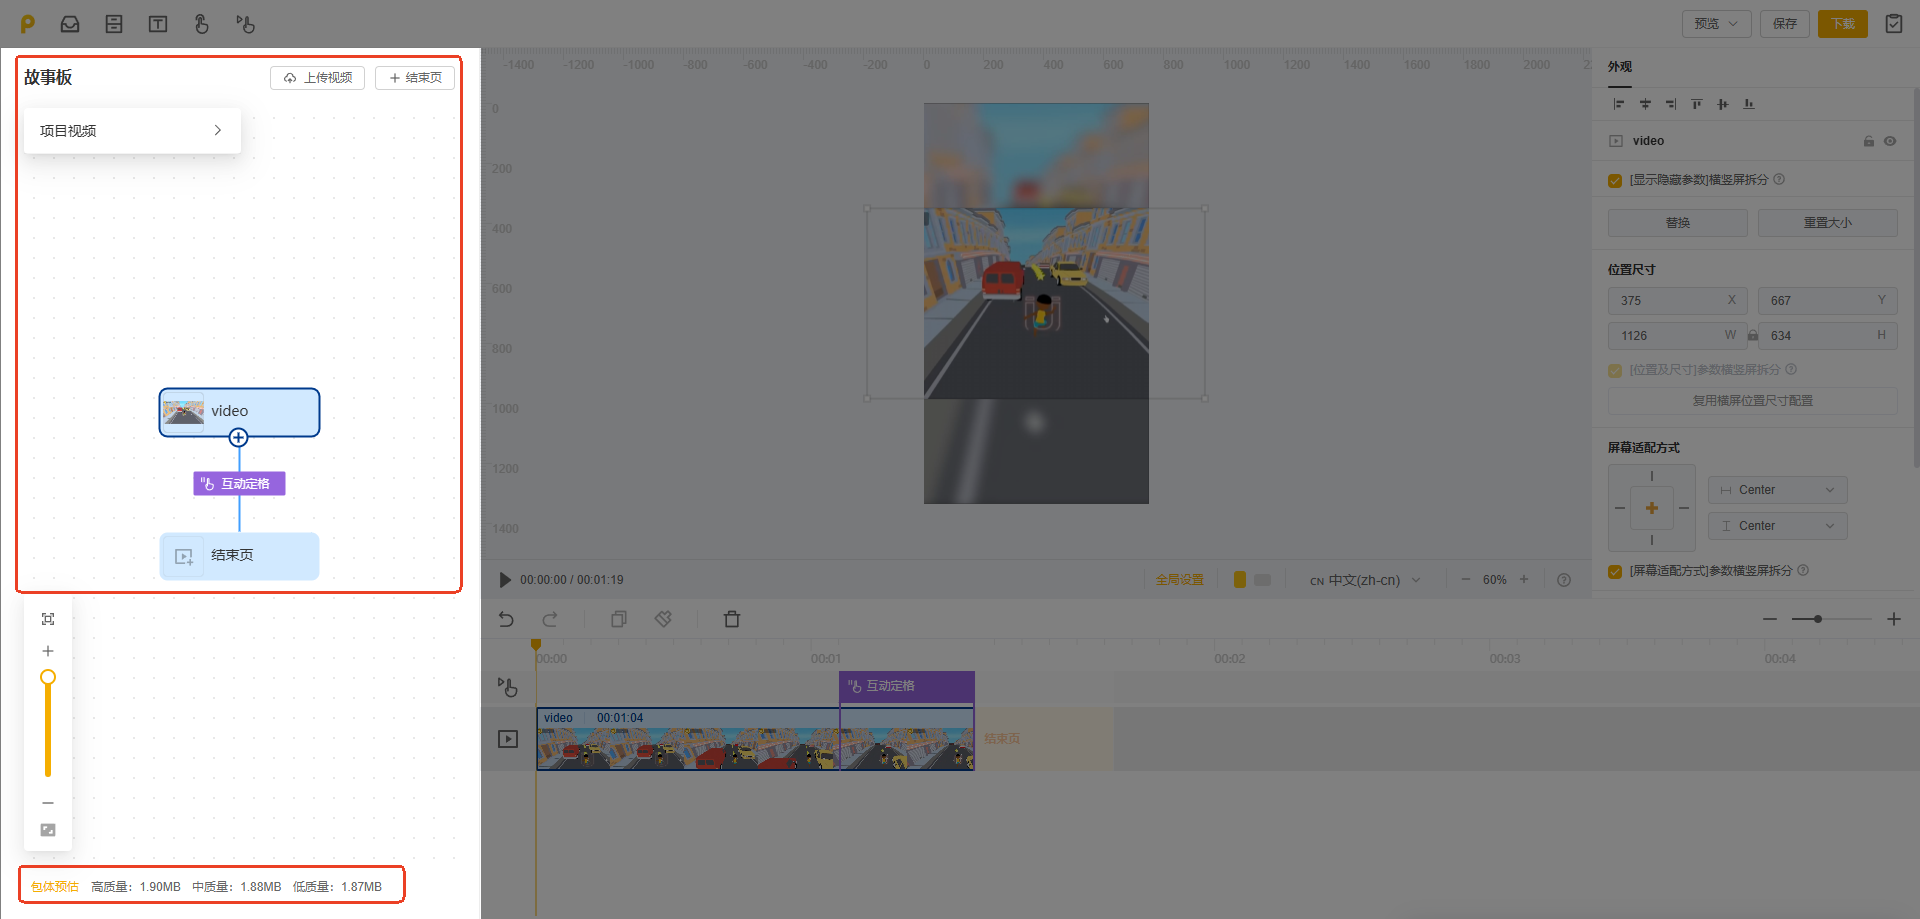1920x919 pixels.
Task: Open vertical Center alignment dropdown
Action: (1777, 526)
